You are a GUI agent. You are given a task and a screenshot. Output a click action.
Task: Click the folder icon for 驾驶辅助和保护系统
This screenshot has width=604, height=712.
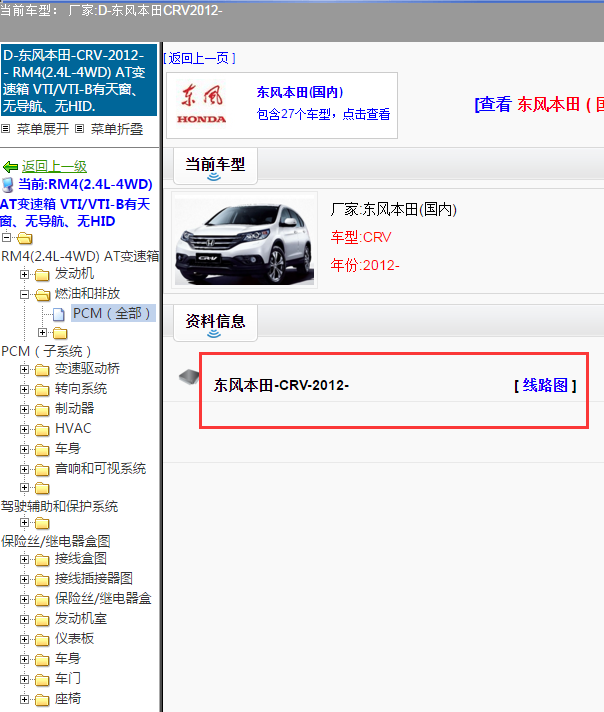coord(42,488)
